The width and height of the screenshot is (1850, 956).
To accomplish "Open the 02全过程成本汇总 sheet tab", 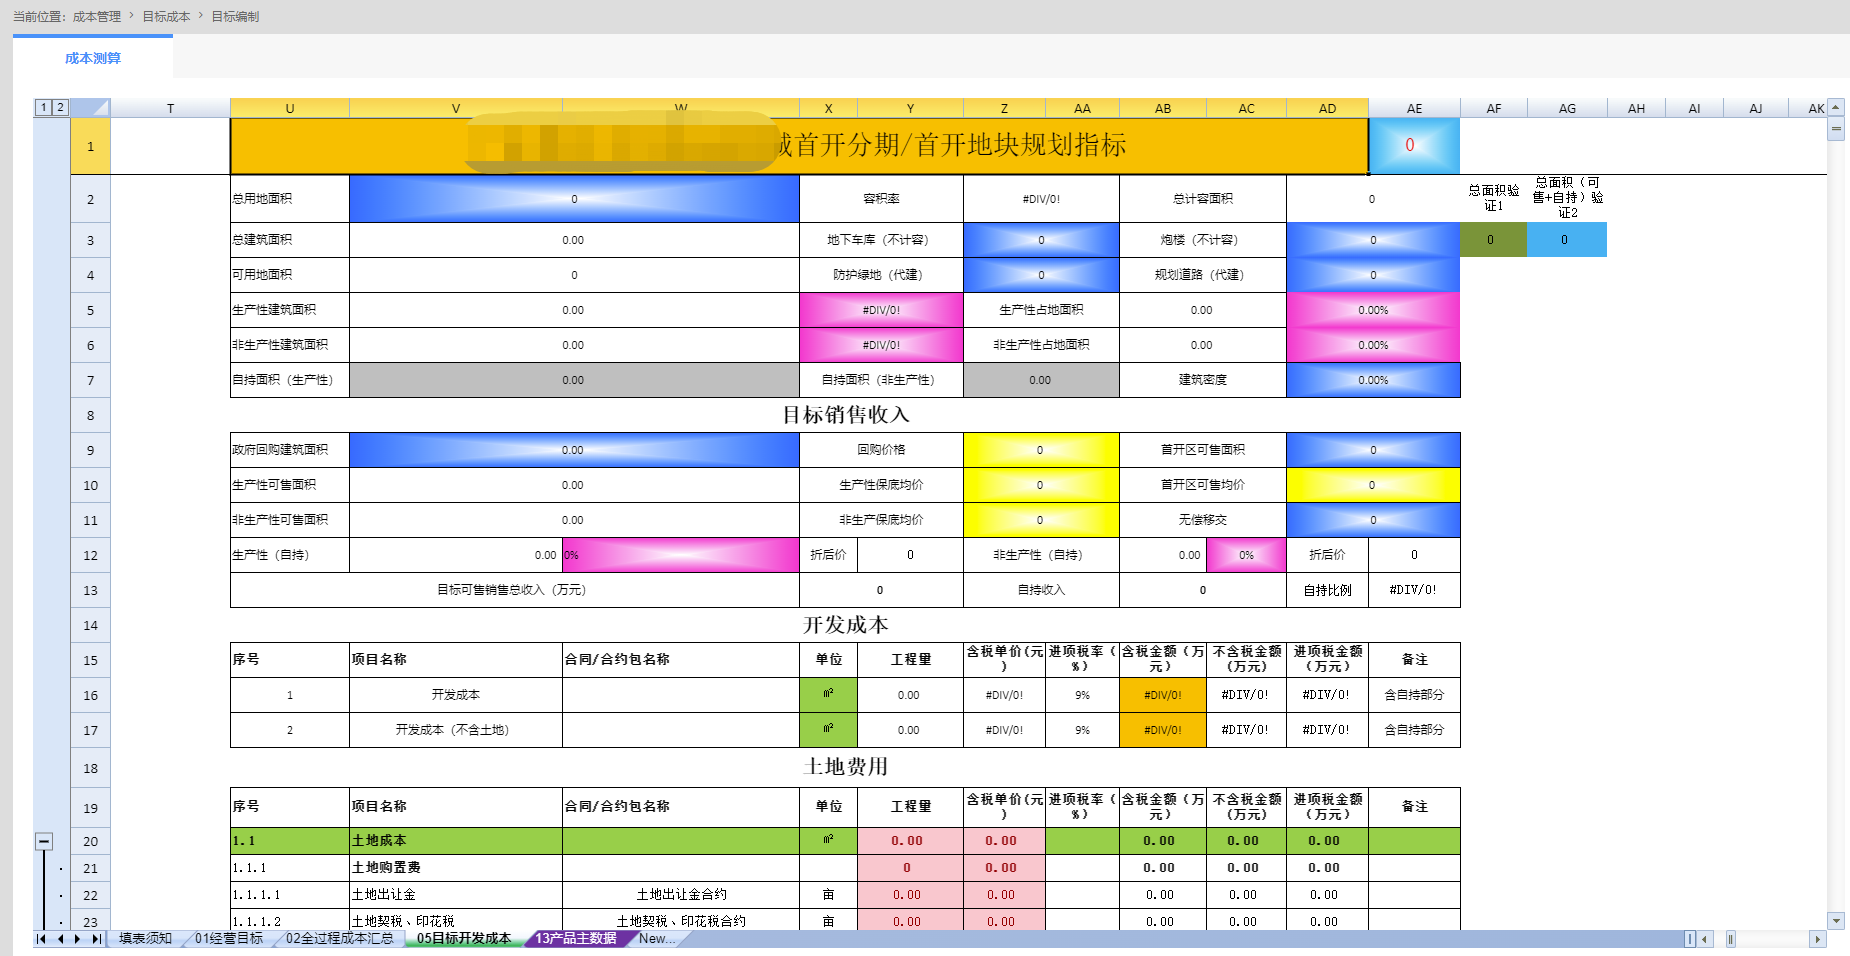I will [339, 939].
